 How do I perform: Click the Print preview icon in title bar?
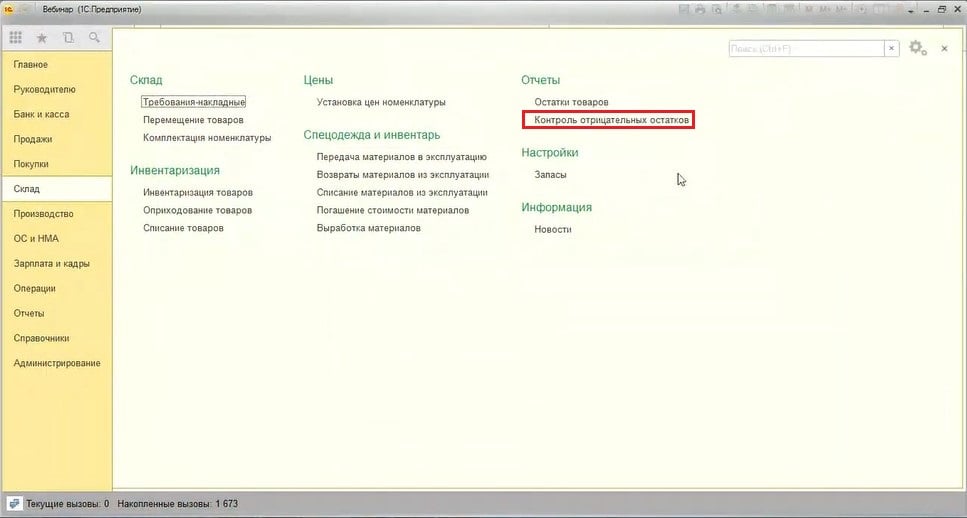717,10
